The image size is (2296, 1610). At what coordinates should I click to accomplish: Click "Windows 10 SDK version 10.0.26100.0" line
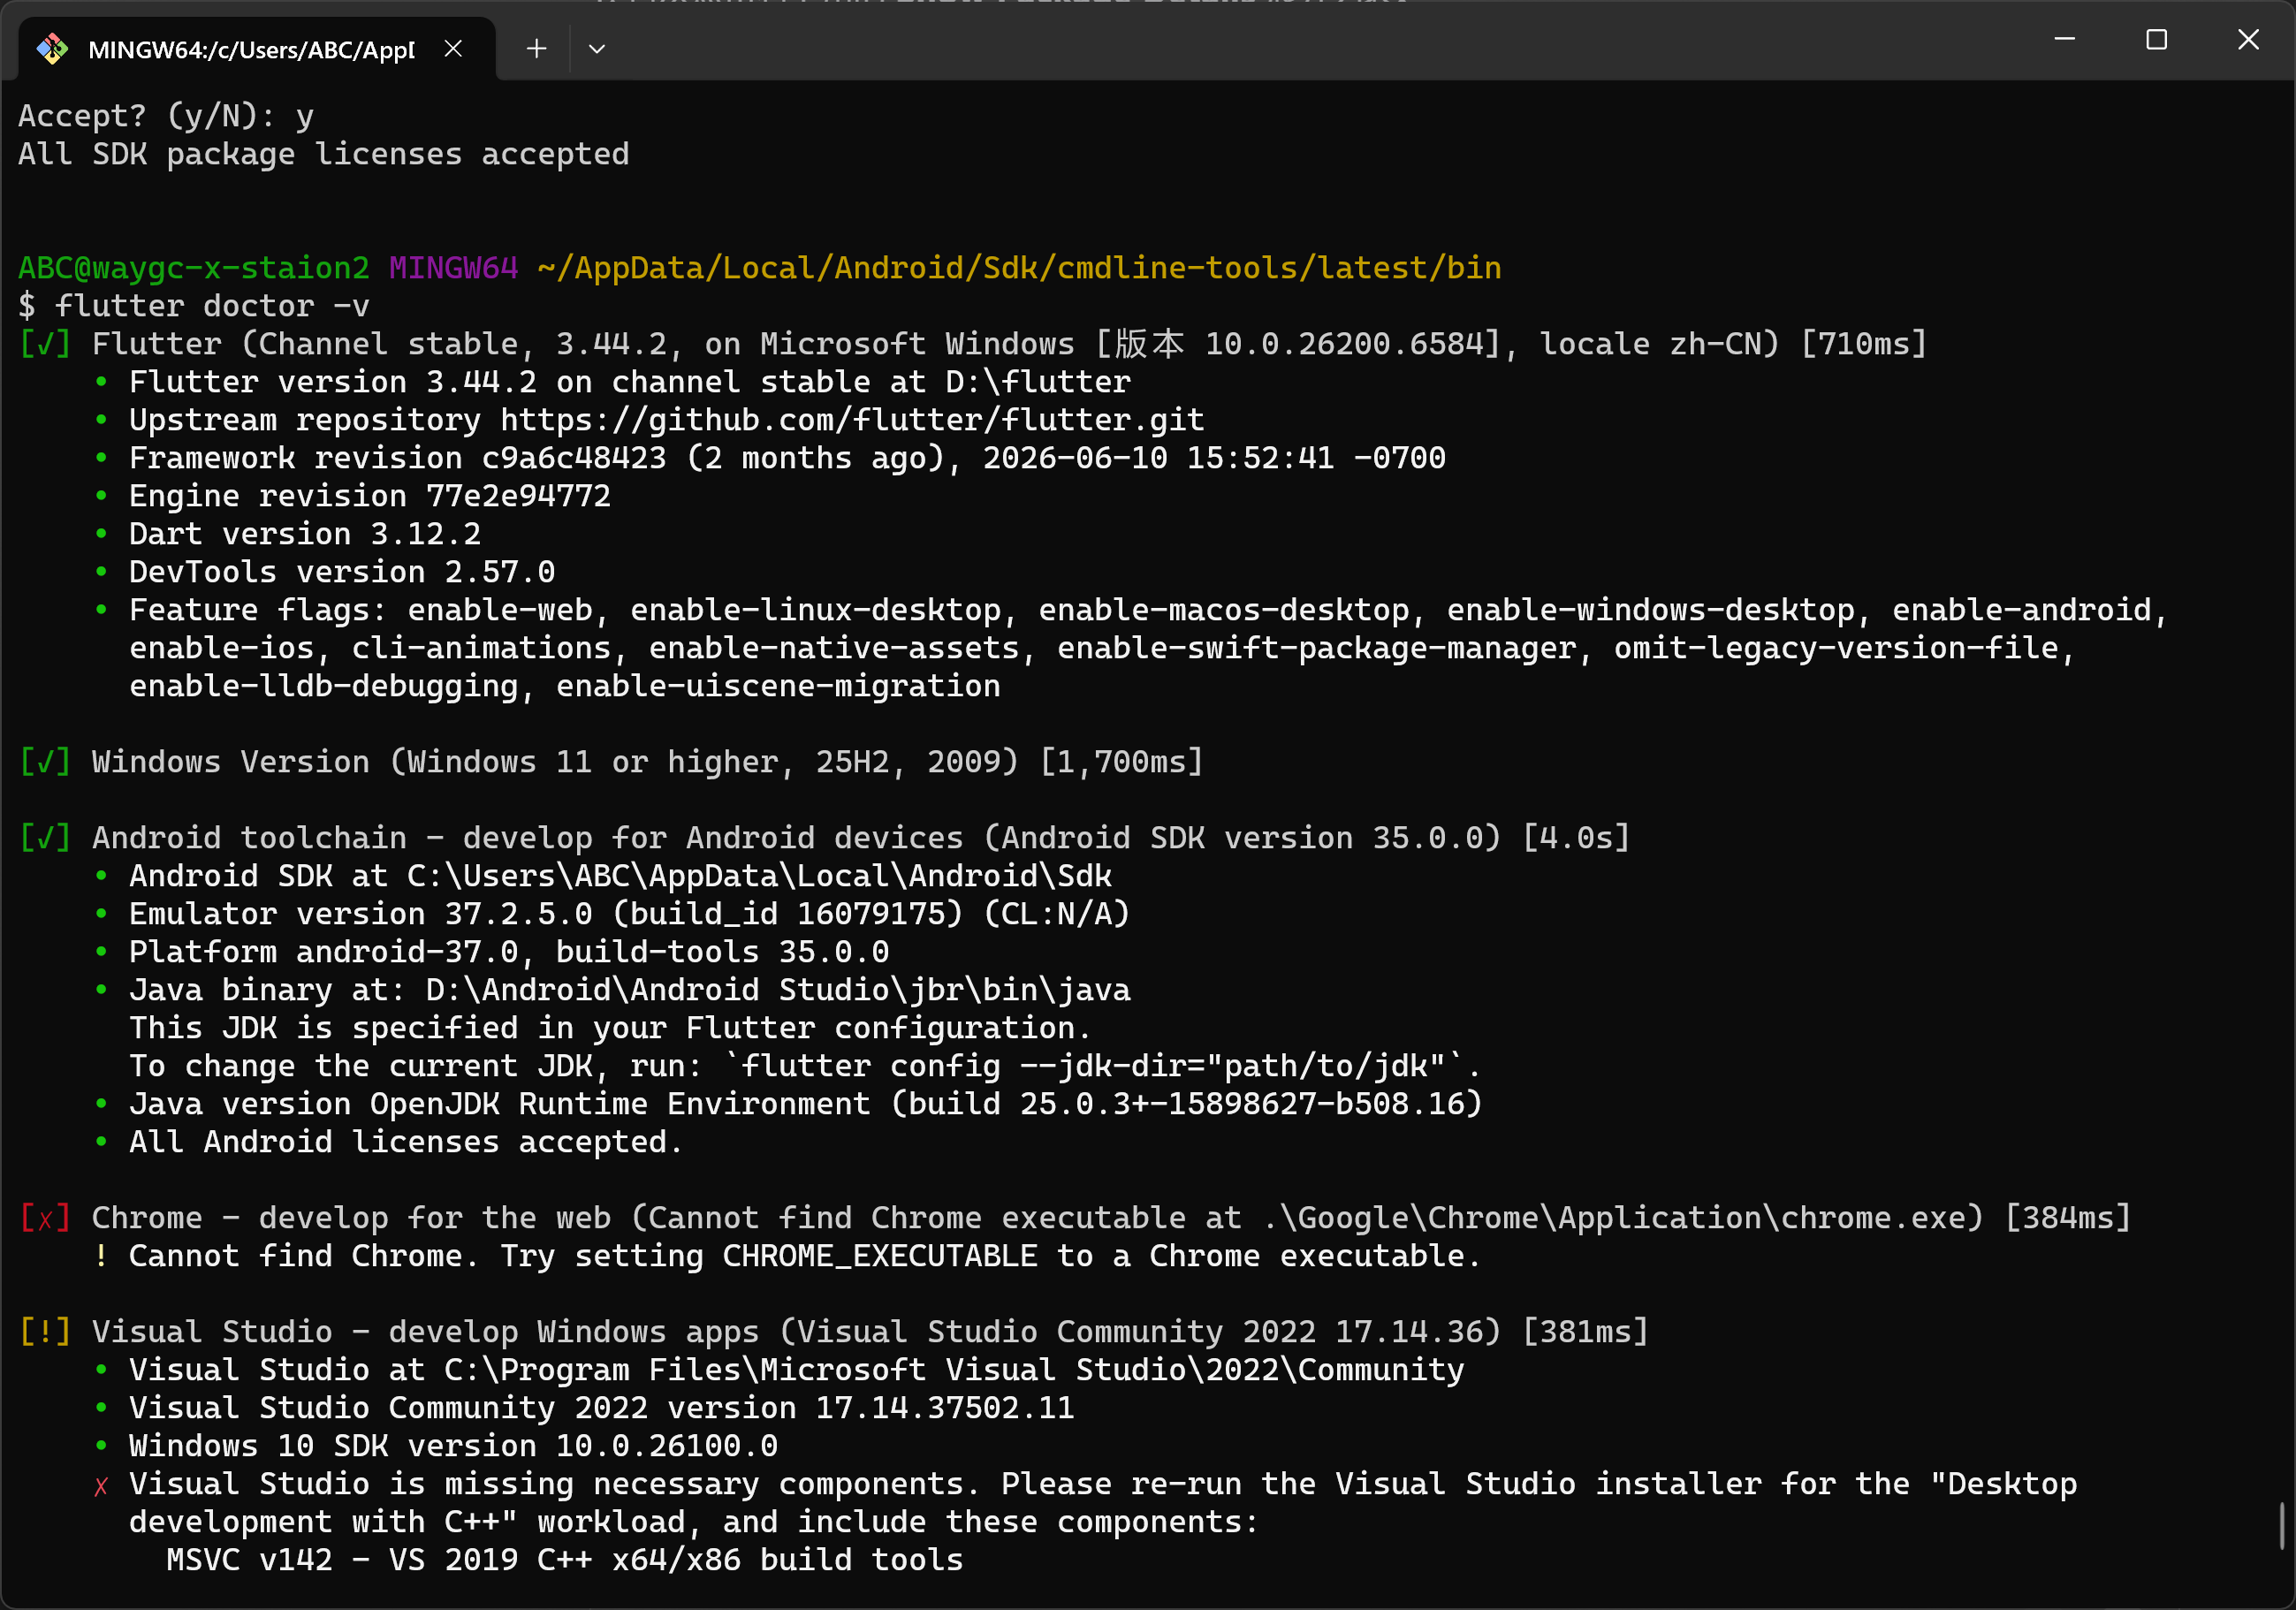[453, 1446]
